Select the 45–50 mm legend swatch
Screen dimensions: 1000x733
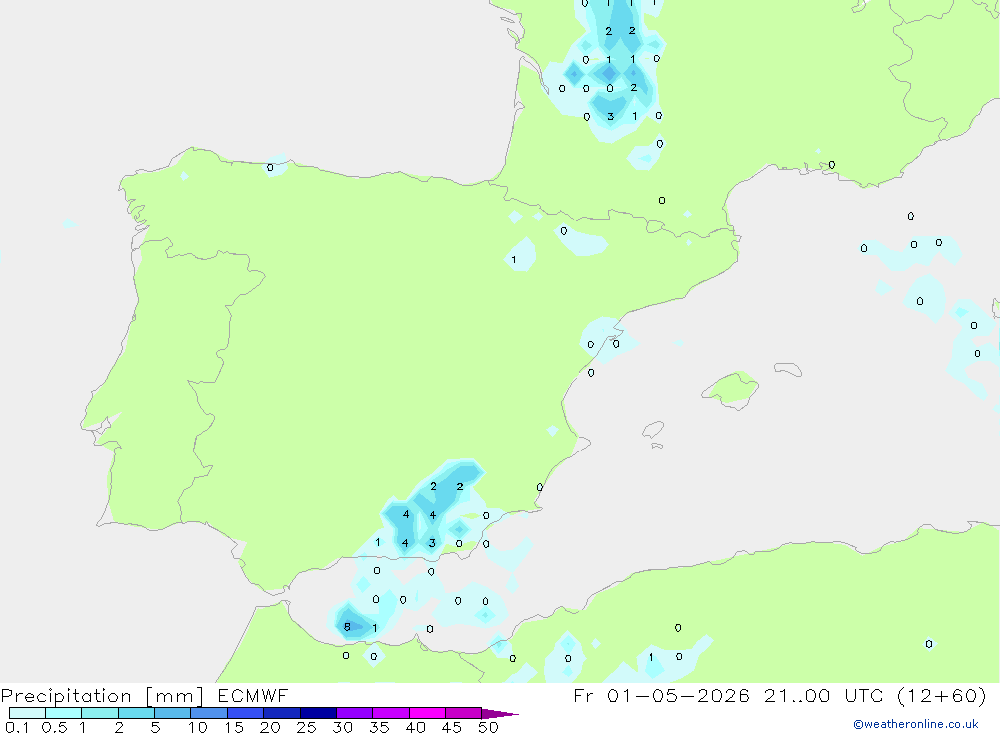(x=464, y=713)
